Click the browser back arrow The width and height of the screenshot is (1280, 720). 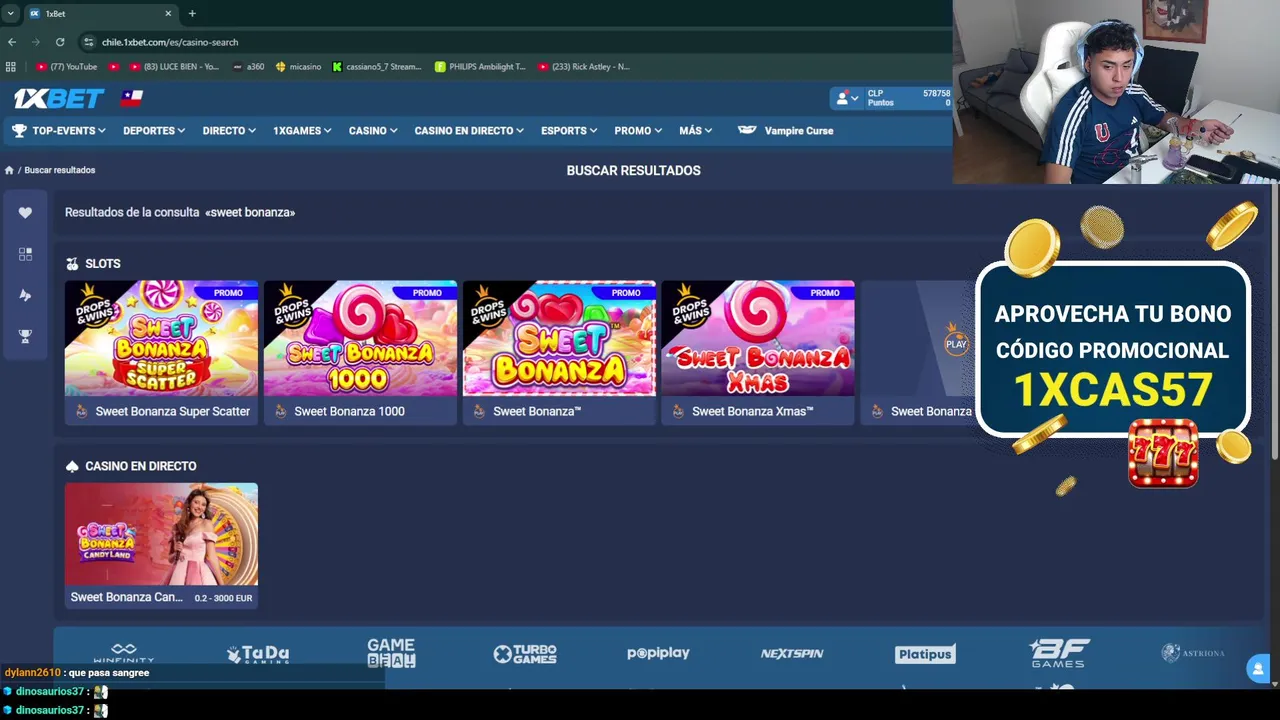point(12,42)
